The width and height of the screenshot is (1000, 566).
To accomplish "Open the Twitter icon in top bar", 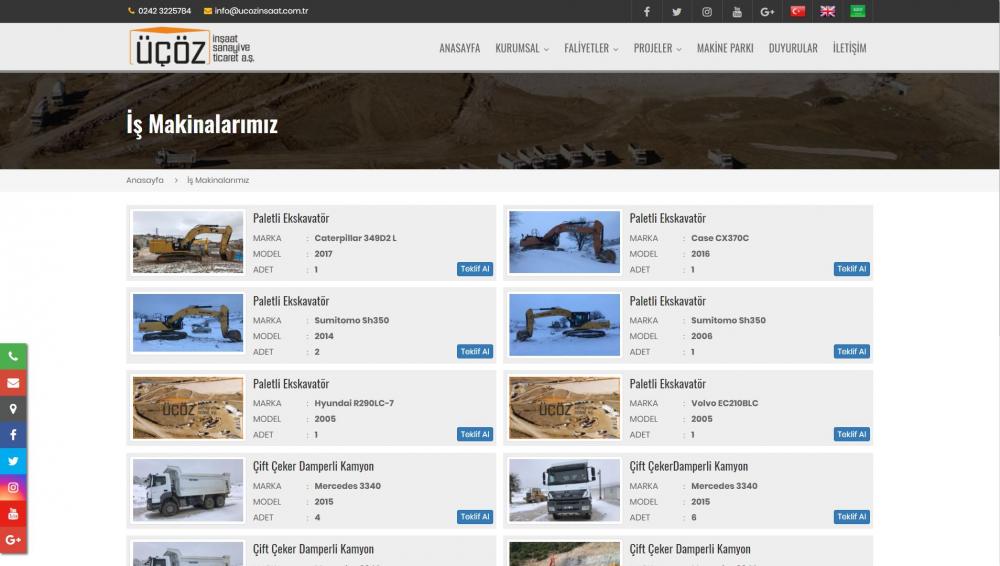I will tap(677, 11).
